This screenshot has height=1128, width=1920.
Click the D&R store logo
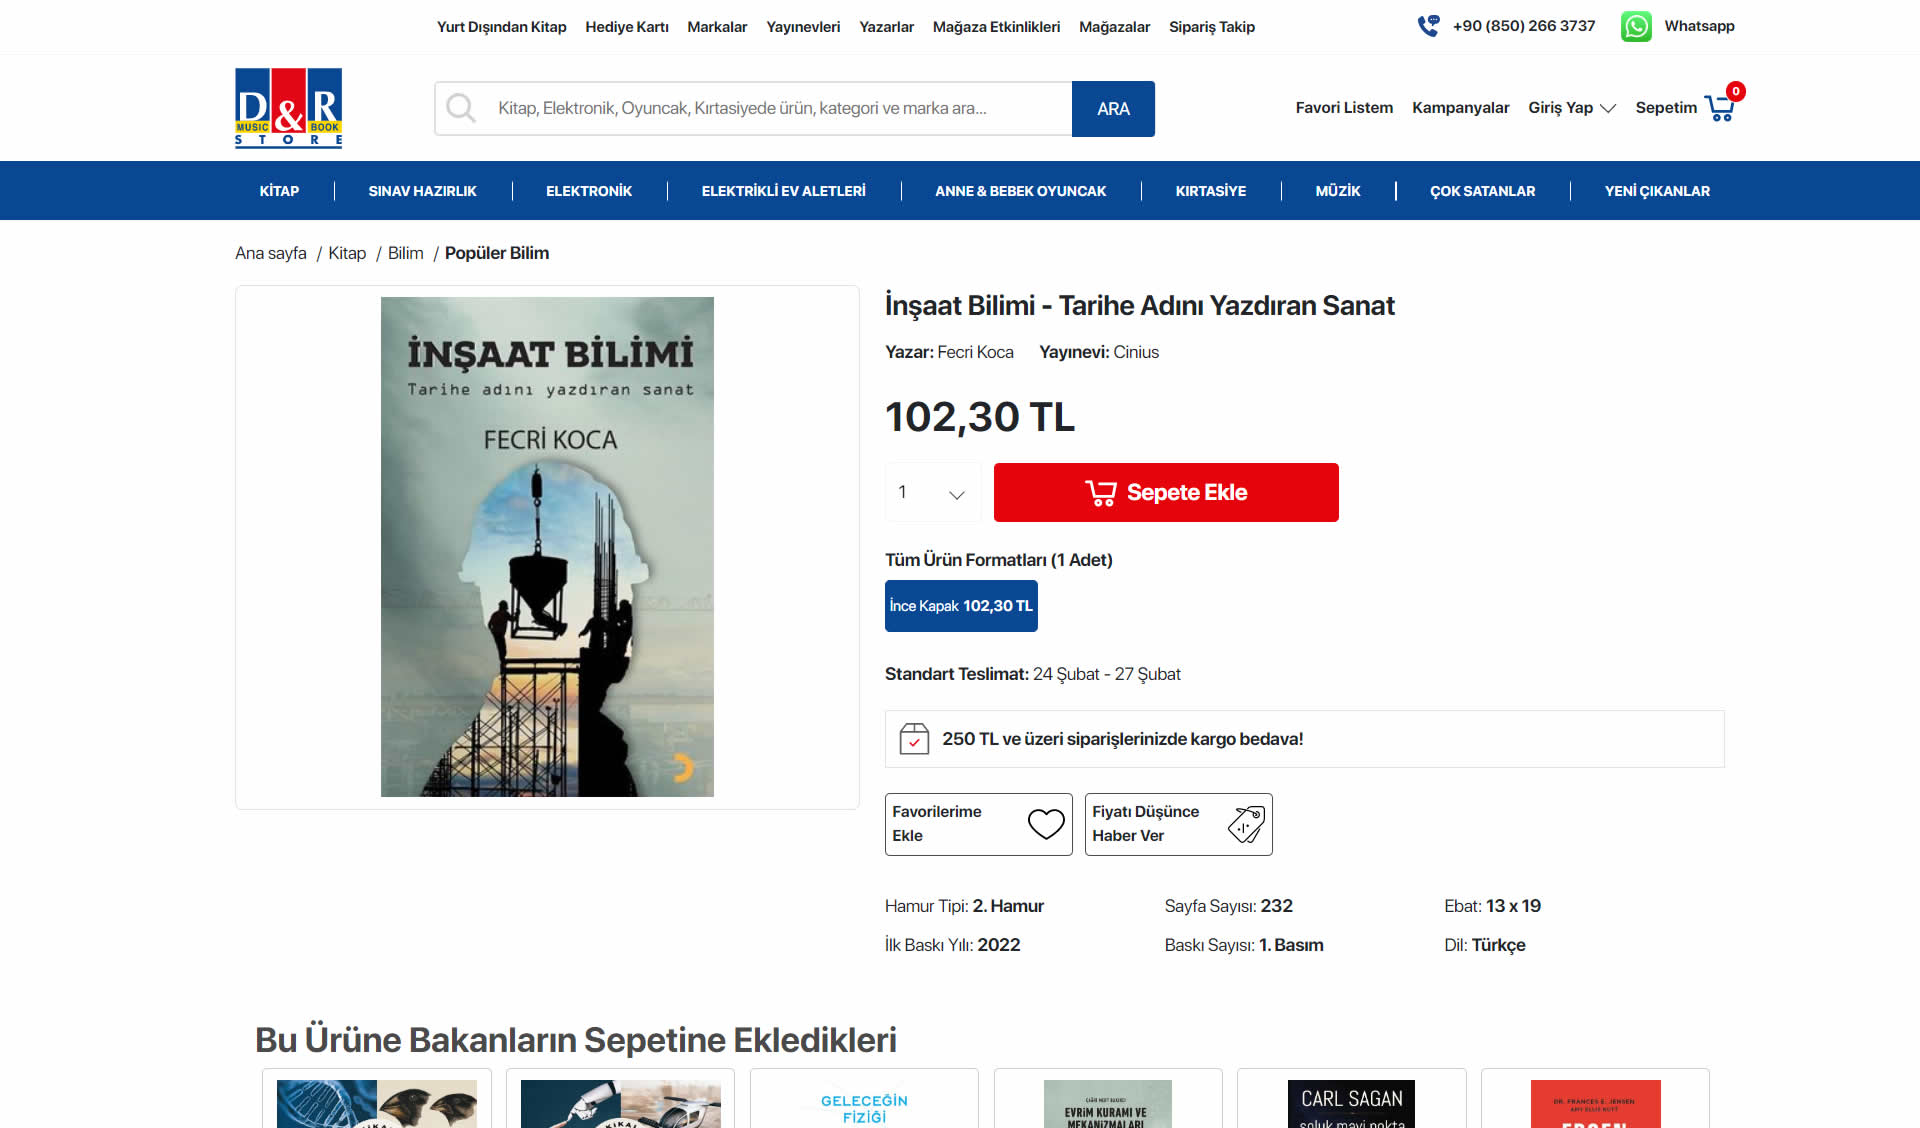tap(288, 108)
